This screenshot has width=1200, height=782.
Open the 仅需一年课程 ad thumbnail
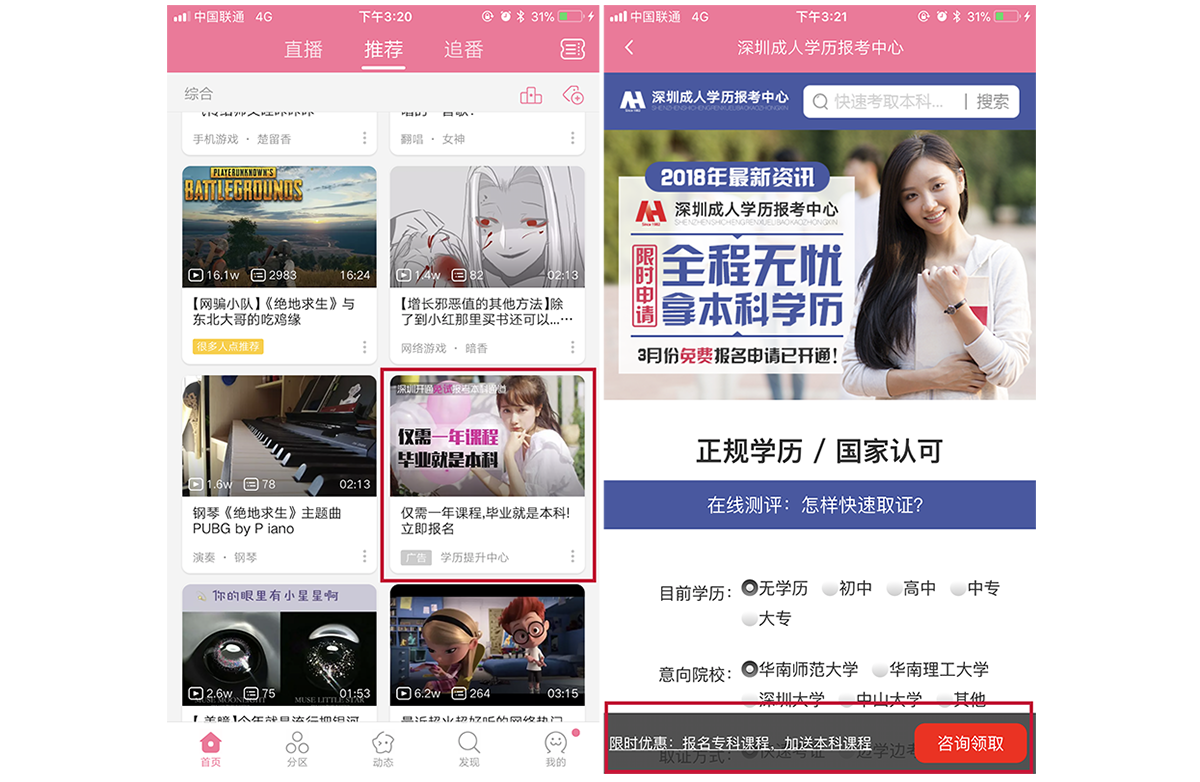point(487,437)
